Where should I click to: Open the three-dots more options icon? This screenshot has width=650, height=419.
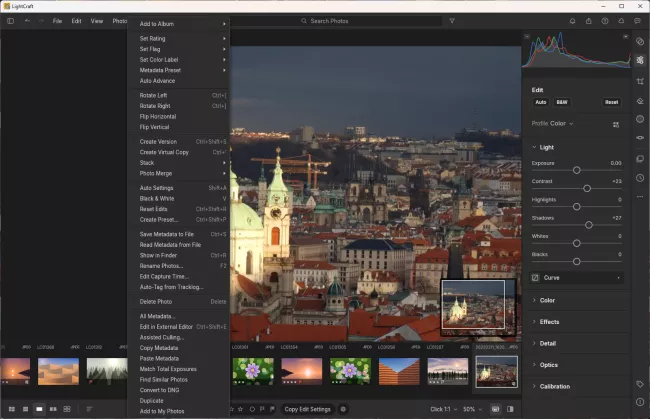pos(640,196)
